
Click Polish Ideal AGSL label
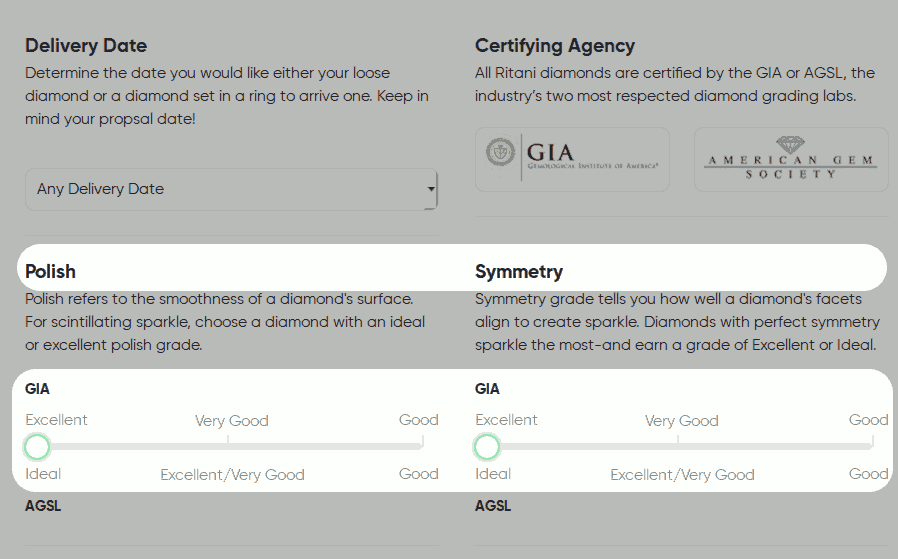43,474
